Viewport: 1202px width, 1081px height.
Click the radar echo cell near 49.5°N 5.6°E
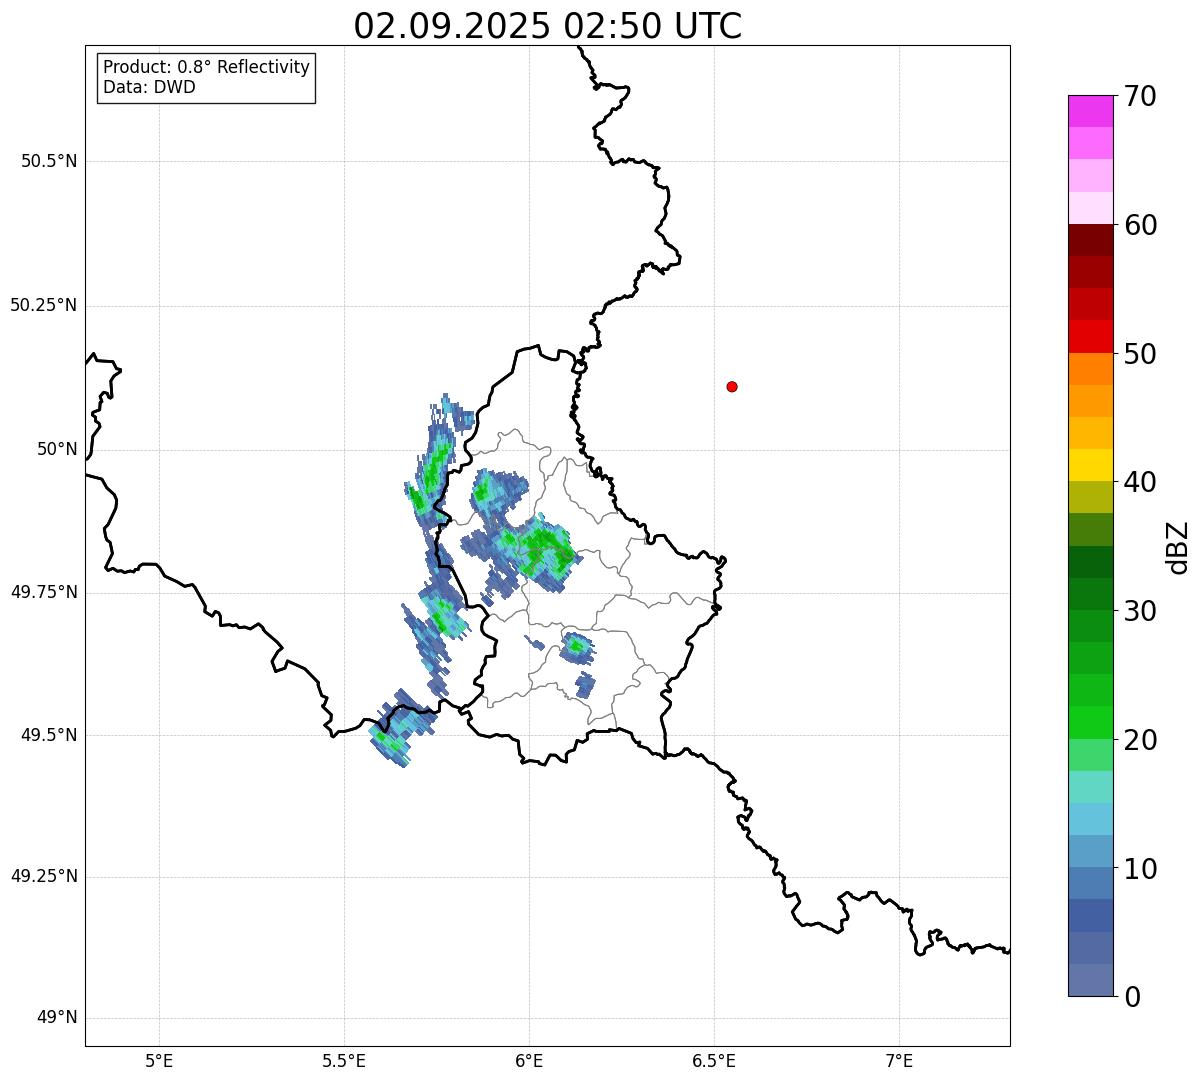[x=400, y=730]
